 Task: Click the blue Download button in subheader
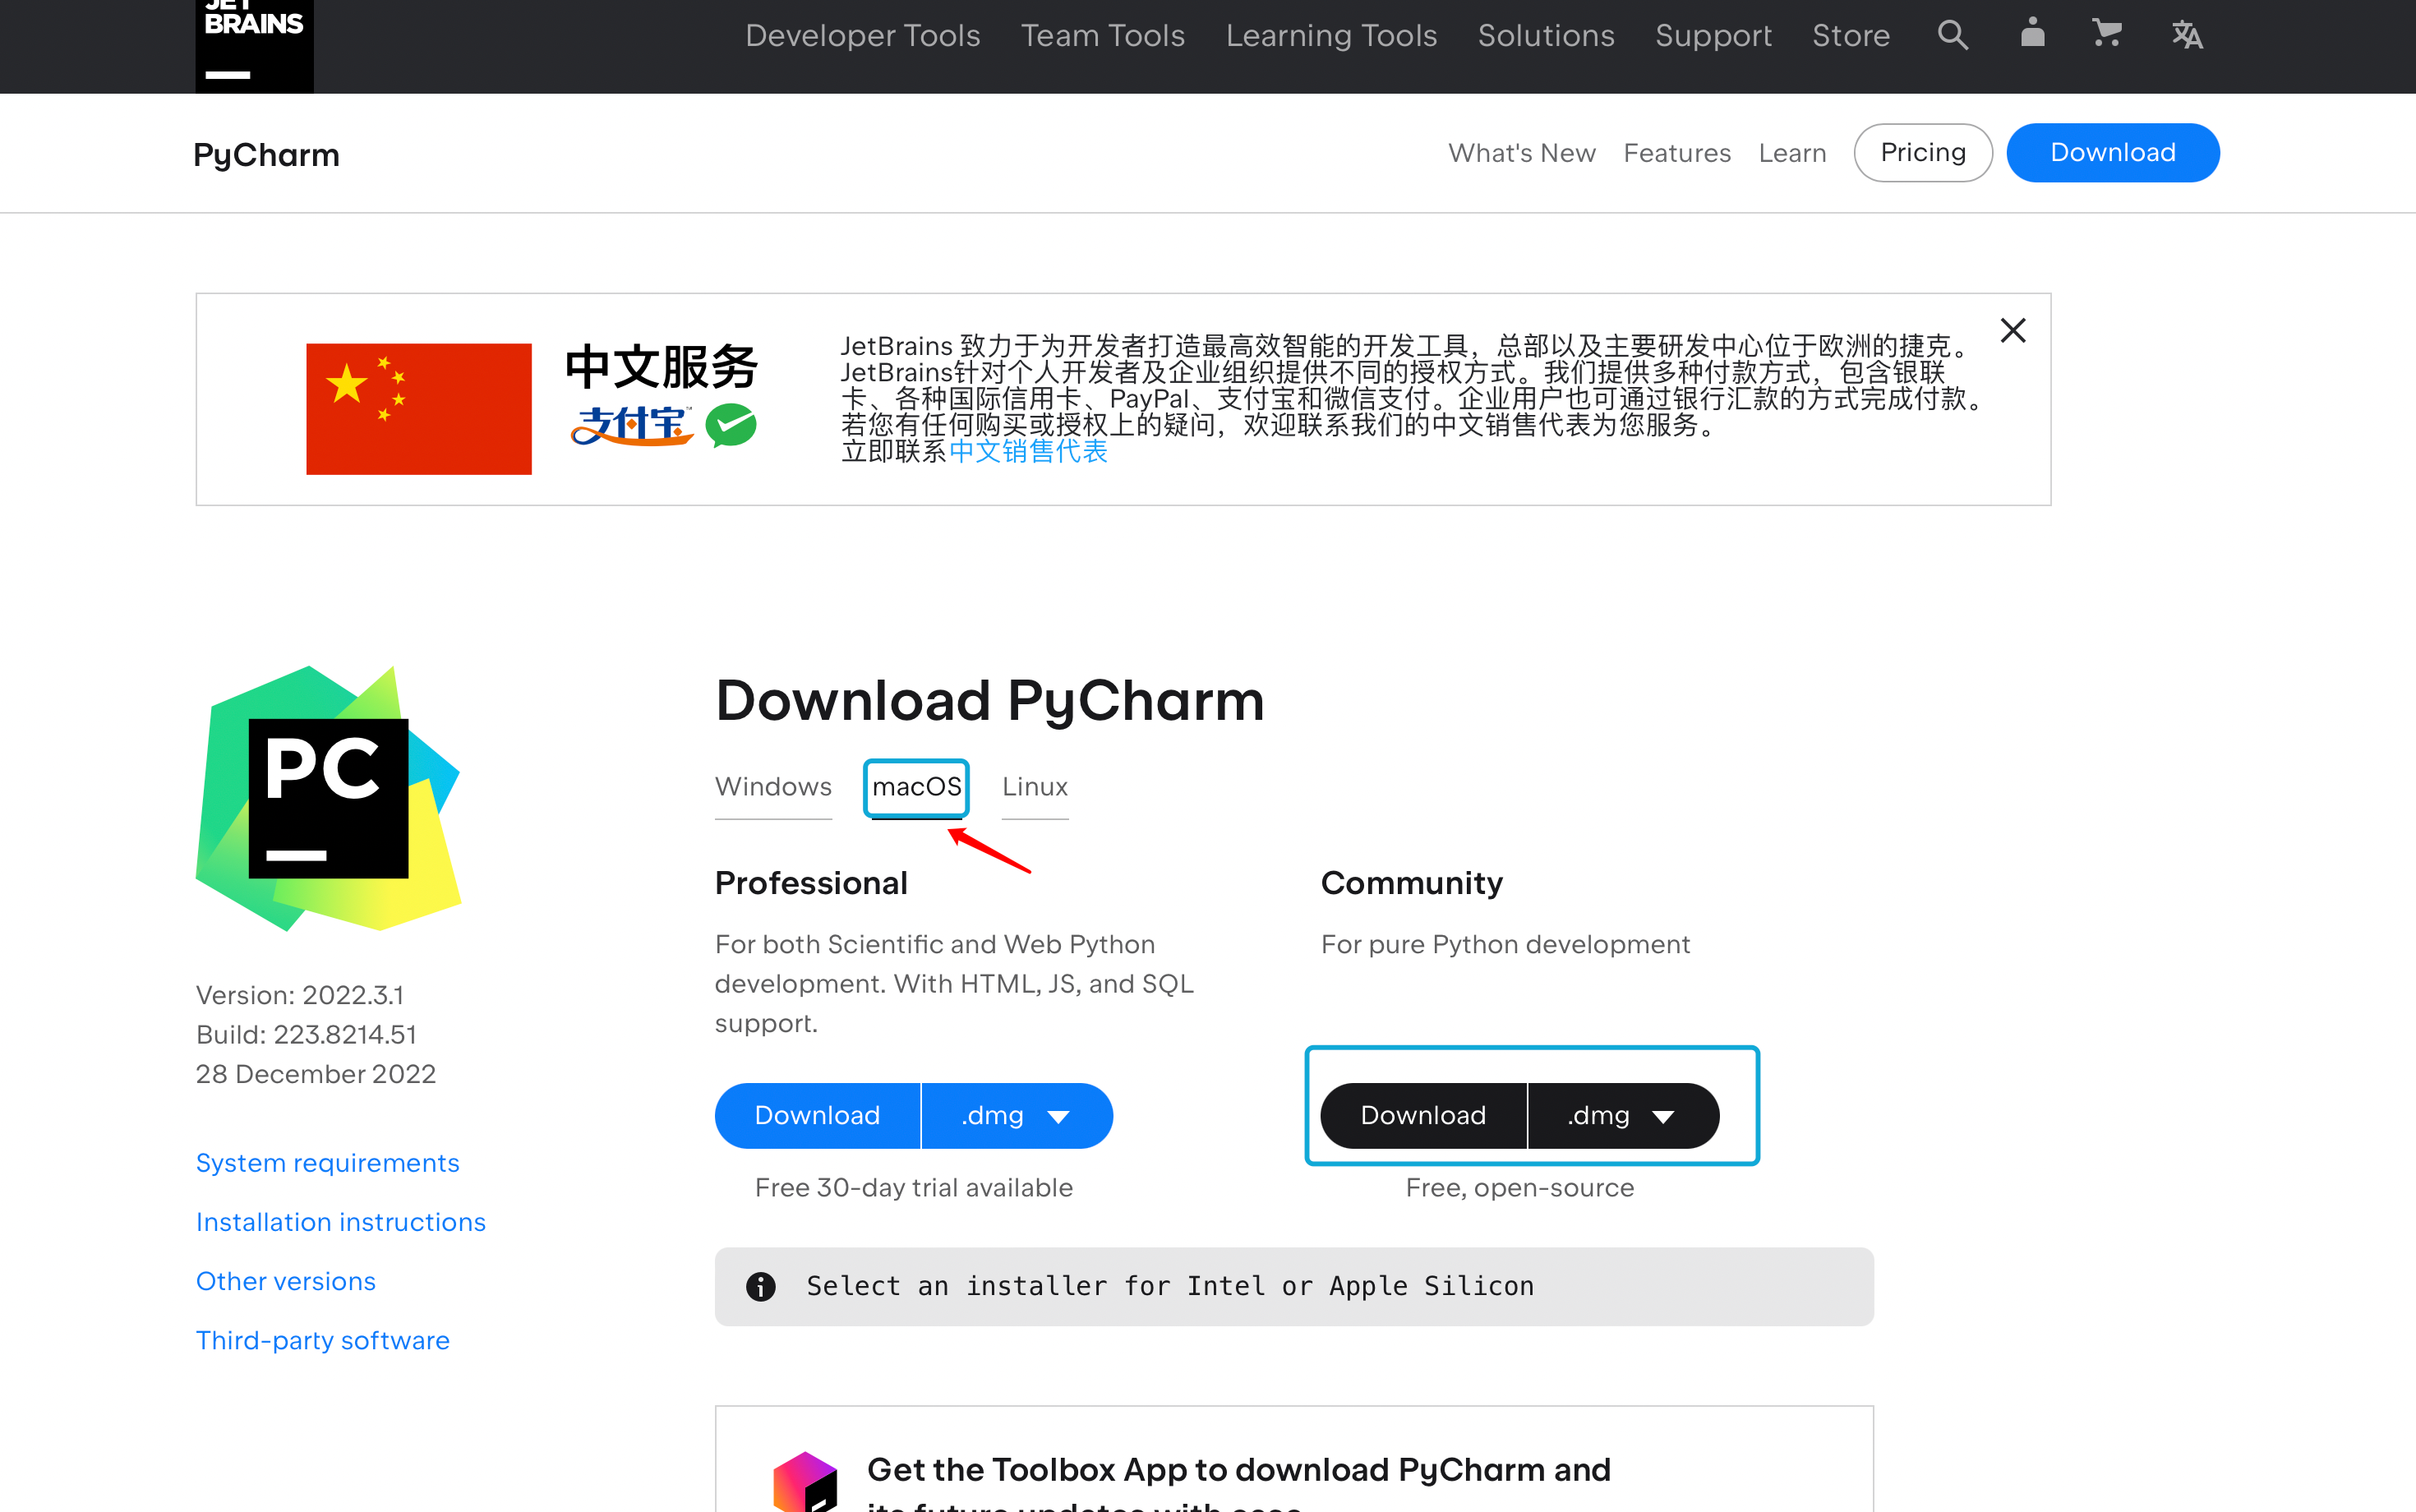pyautogui.click(x=2113, y=153)
